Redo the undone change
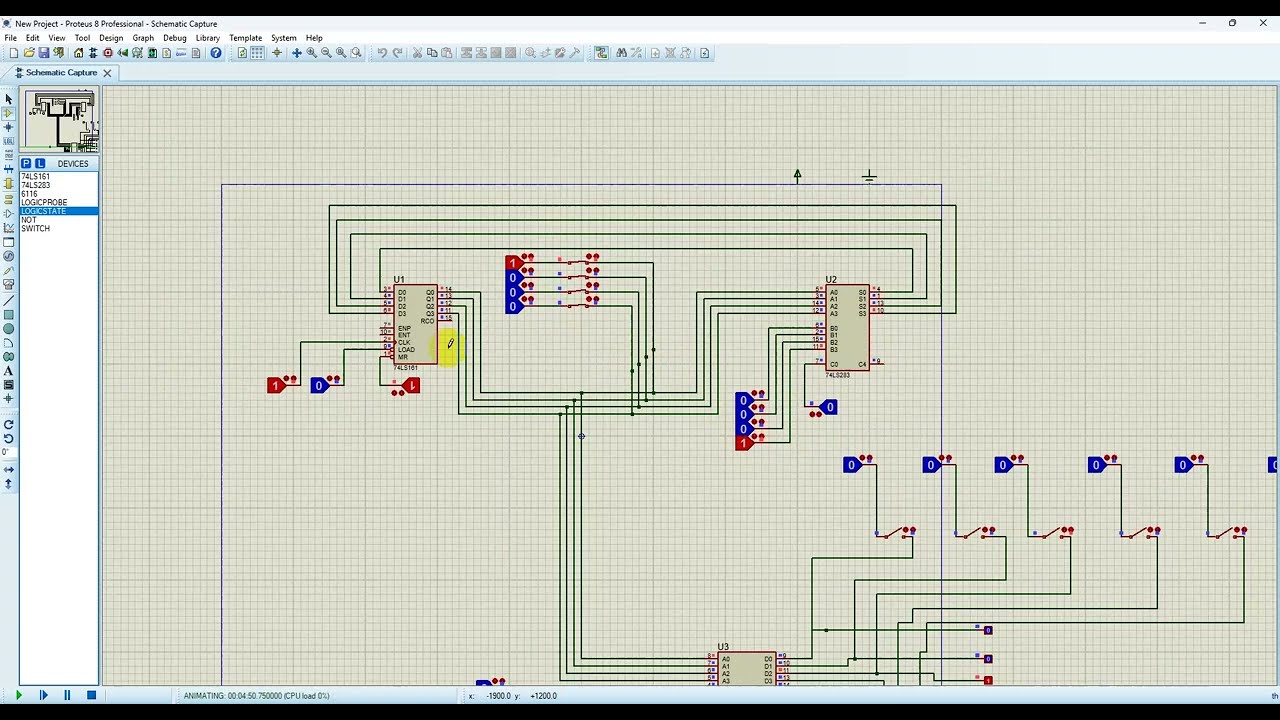 click(397, 53)
